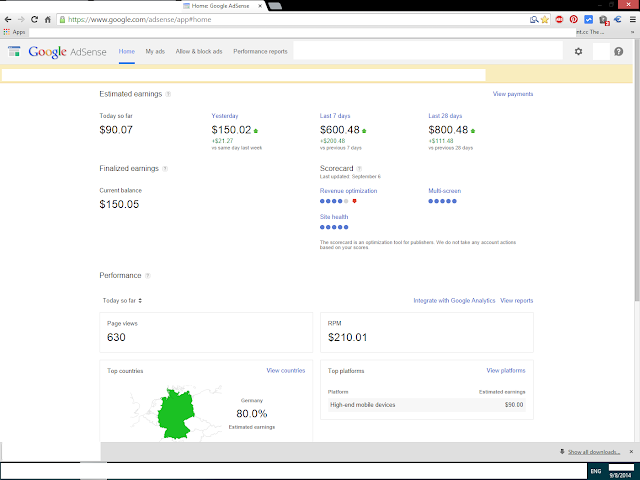Click the help icon beside Finalized earnings
Viewport: 640px width, 480px height.
coord(165,169)
